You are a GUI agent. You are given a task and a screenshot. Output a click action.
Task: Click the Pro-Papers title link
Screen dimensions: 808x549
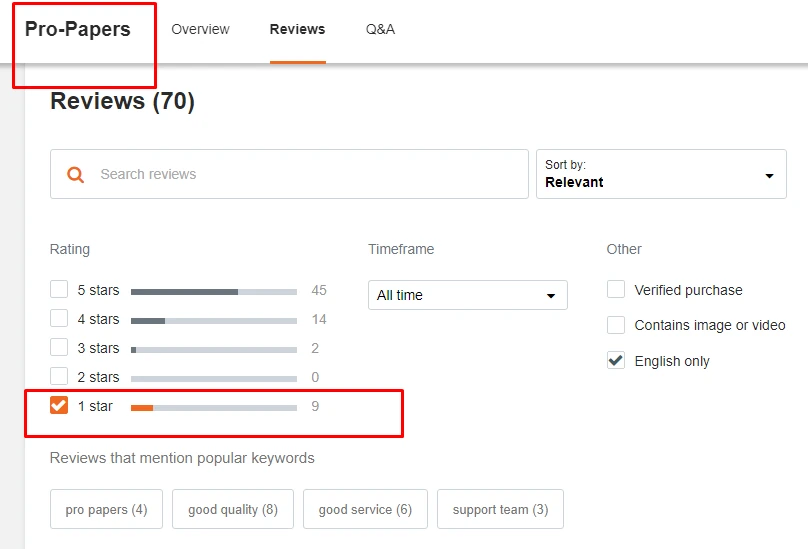[78, 29]
